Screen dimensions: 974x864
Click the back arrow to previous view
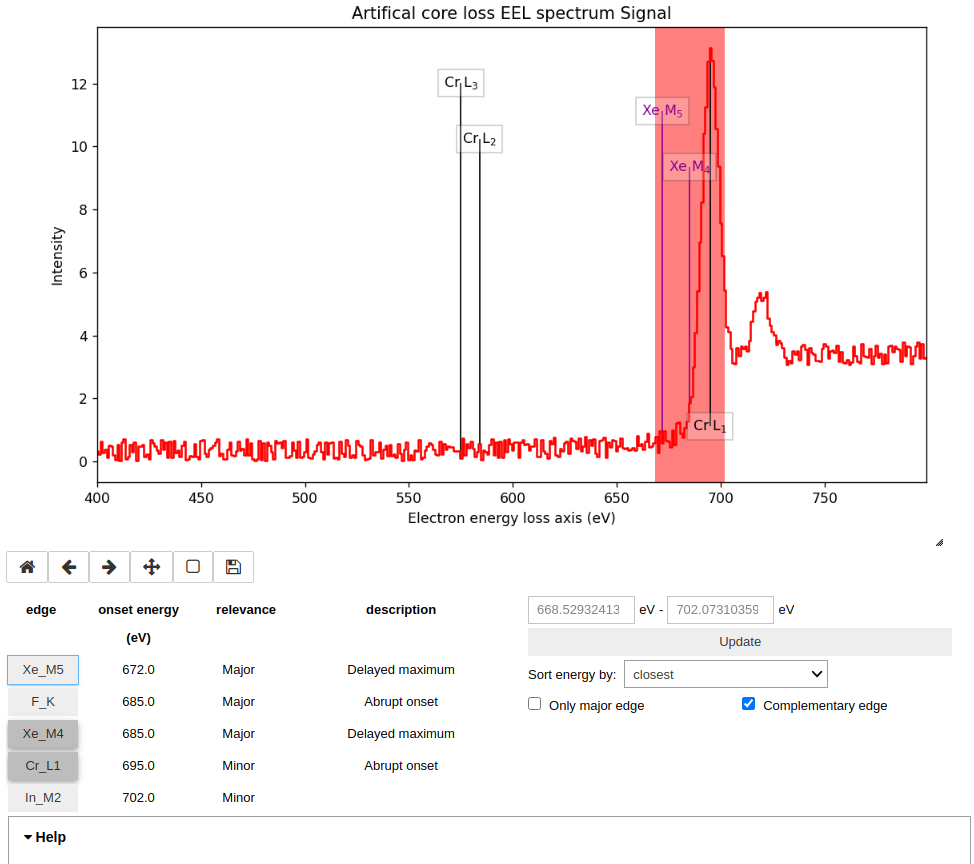69,567
